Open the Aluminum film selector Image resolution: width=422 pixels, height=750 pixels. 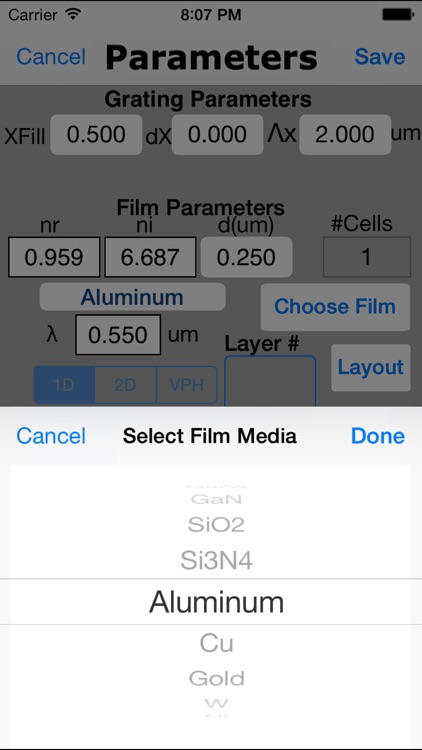pos(133,297)
